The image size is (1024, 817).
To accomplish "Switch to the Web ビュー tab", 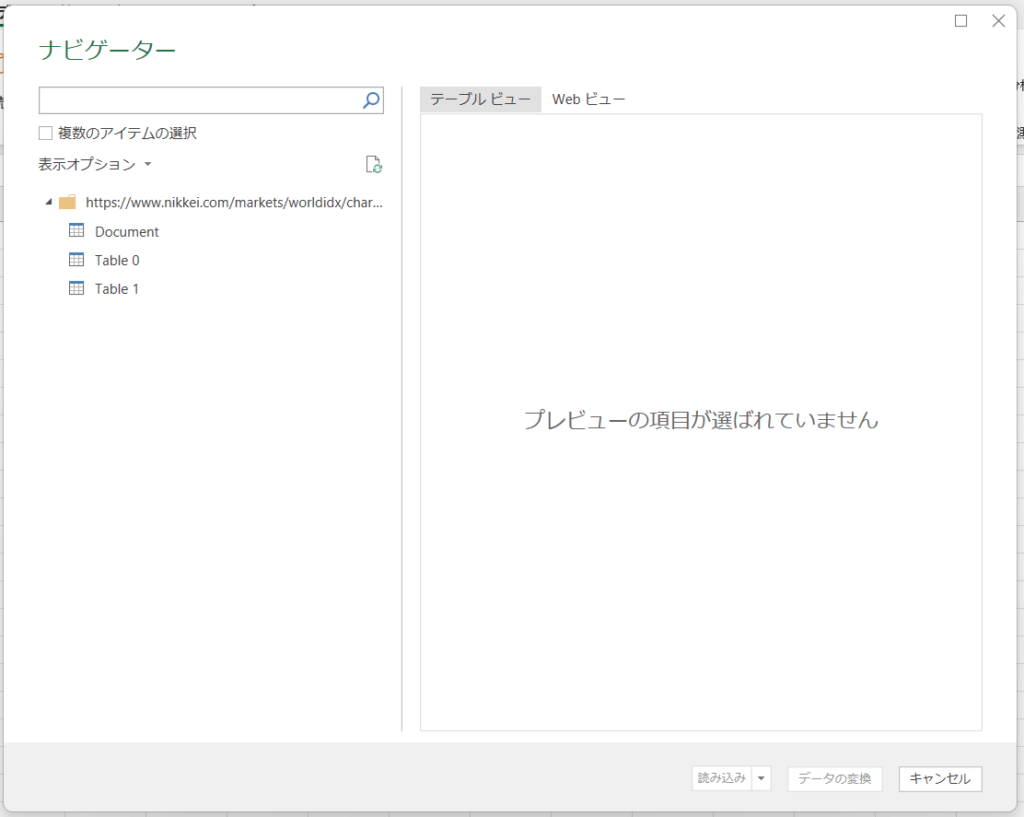I will (x=589, y=99).
